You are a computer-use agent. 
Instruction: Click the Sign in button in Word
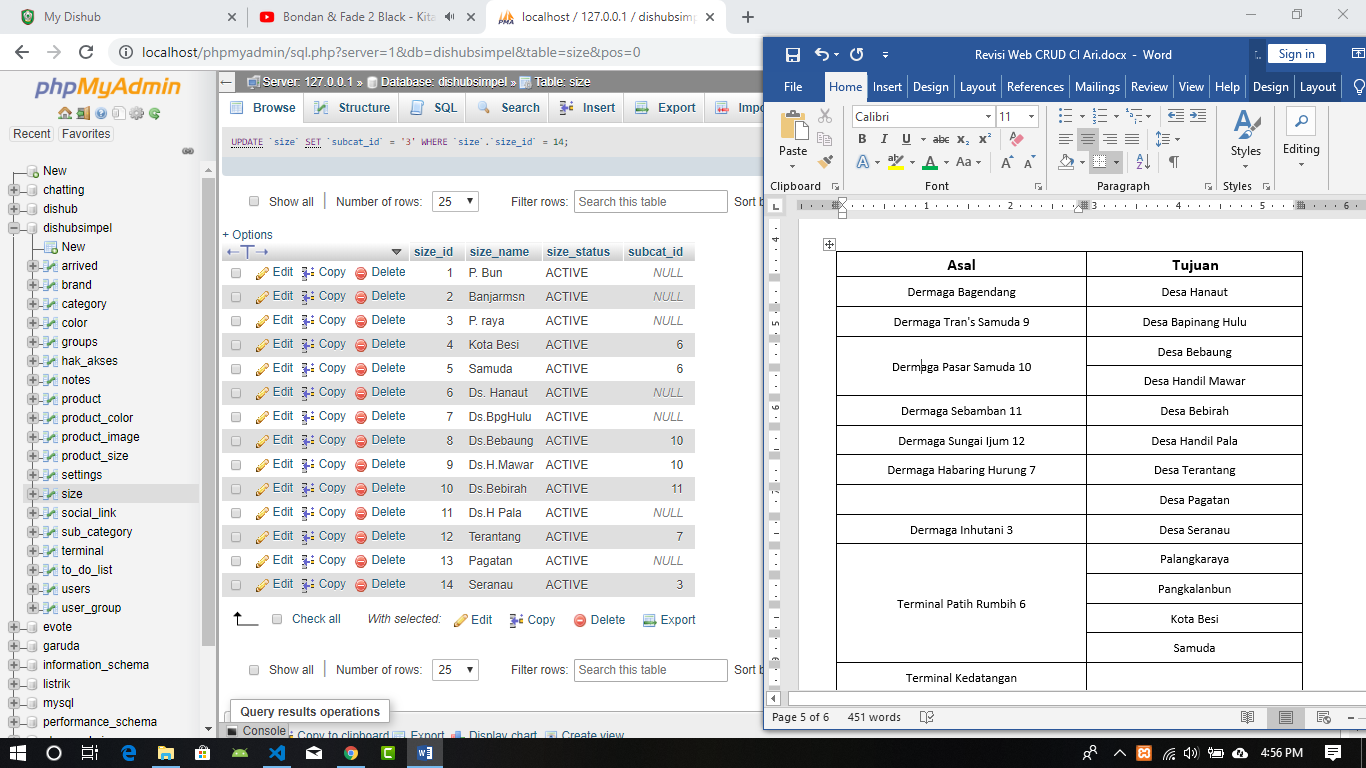click(x=1296, y=54)
